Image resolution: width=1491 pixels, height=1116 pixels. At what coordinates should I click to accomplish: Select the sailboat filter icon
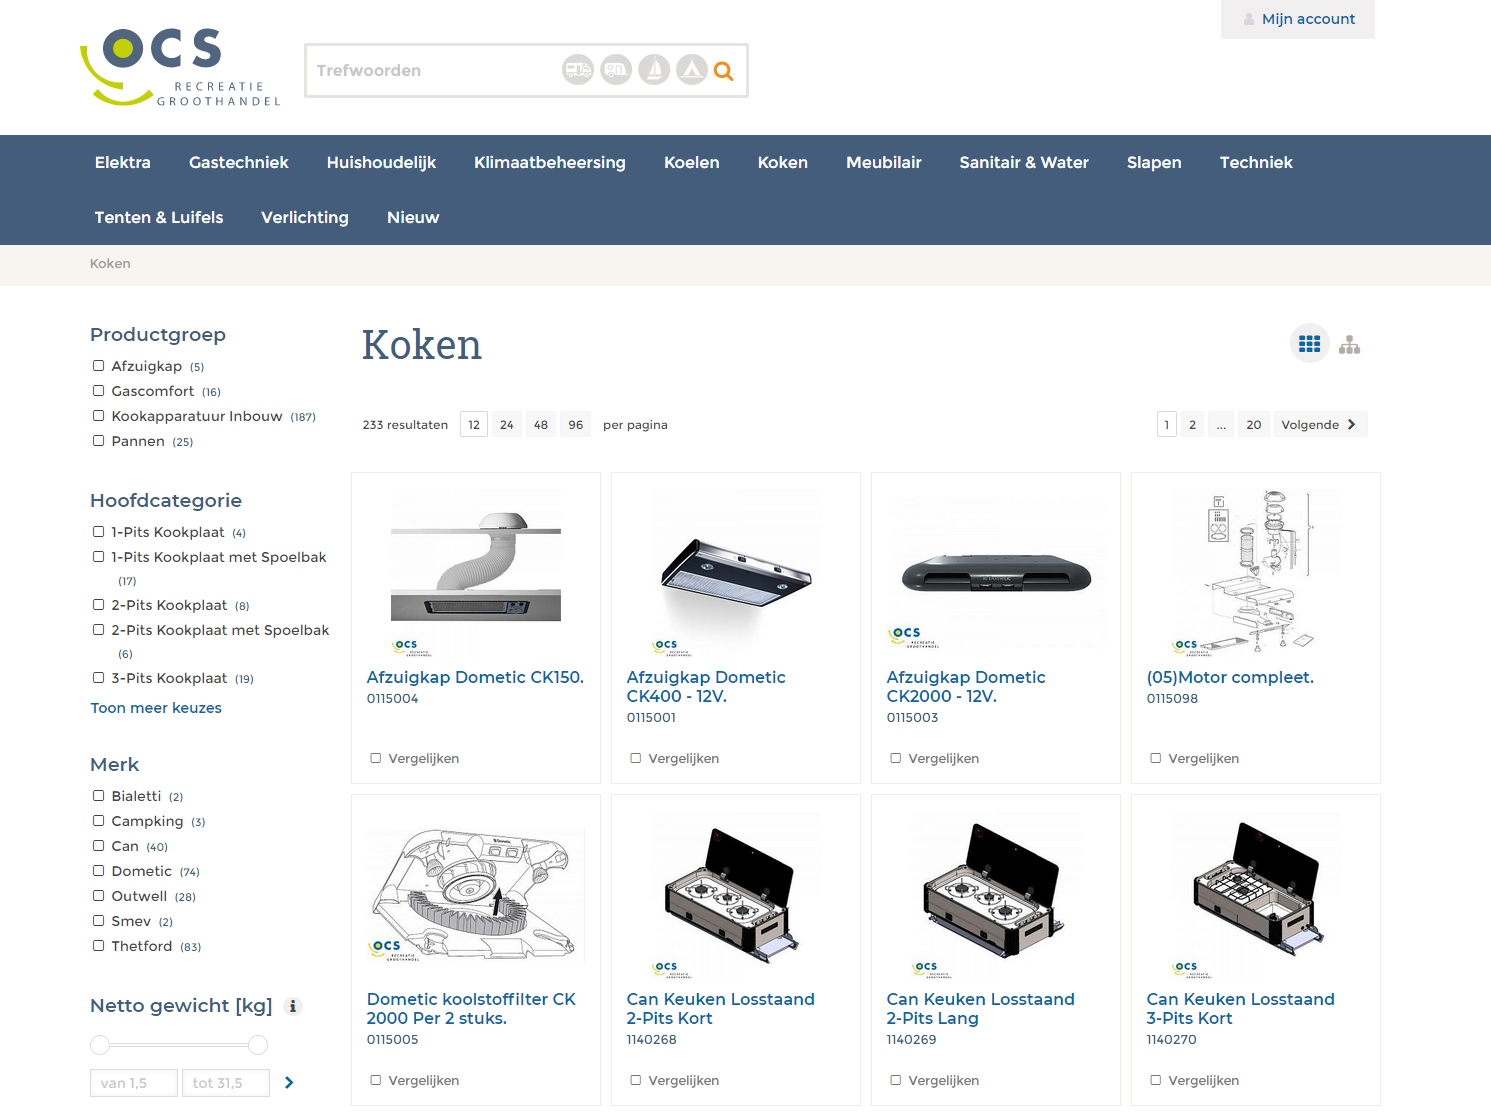pos(654,70)
